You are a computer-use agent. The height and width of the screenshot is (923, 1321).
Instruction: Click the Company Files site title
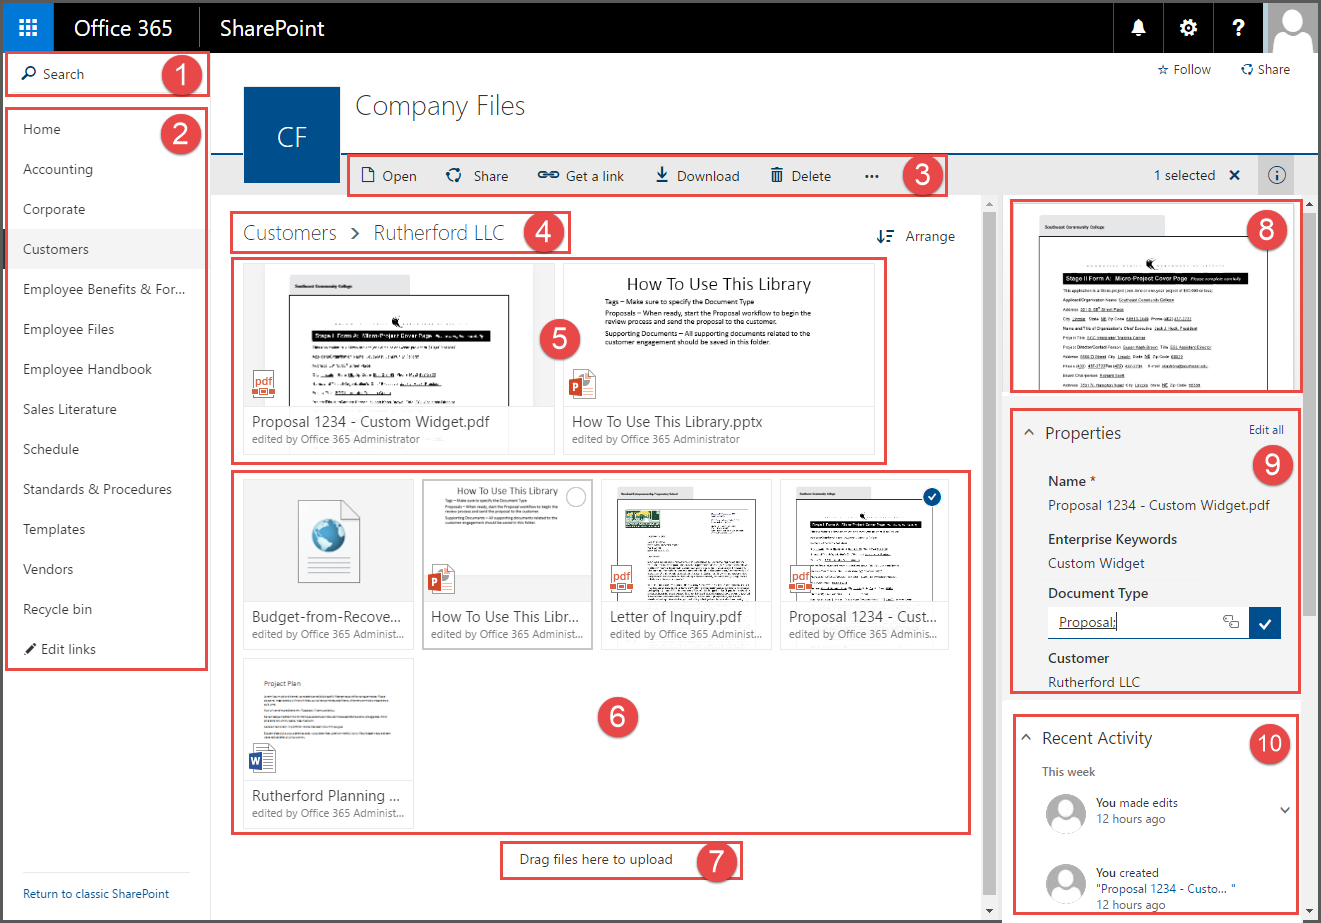coord(440,106)
